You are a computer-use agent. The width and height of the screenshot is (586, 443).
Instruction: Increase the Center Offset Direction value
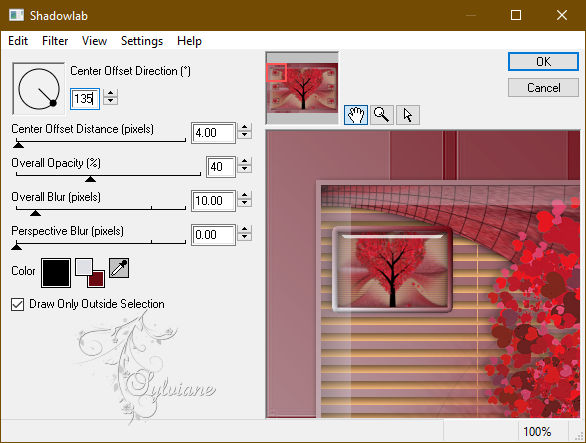coord(111,93)
